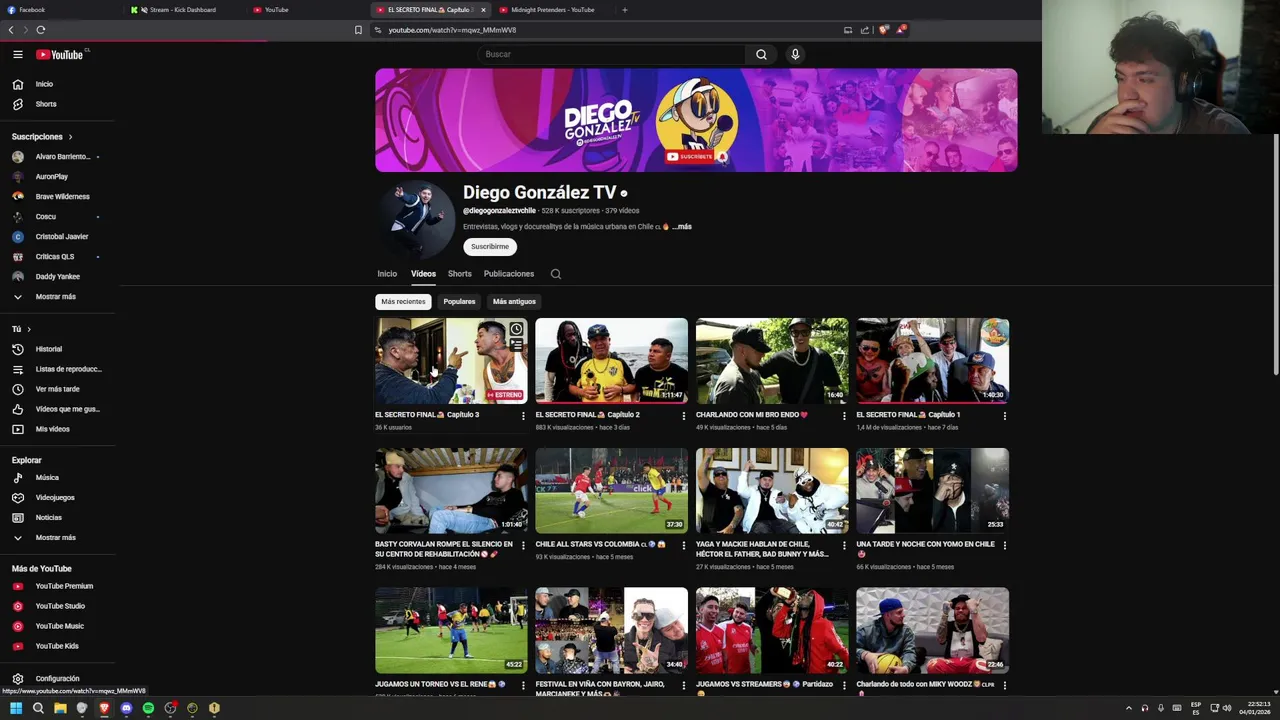The height and width of the screenshot is (720, 1280).
Task: Open taskbar search
Action: 38,708
